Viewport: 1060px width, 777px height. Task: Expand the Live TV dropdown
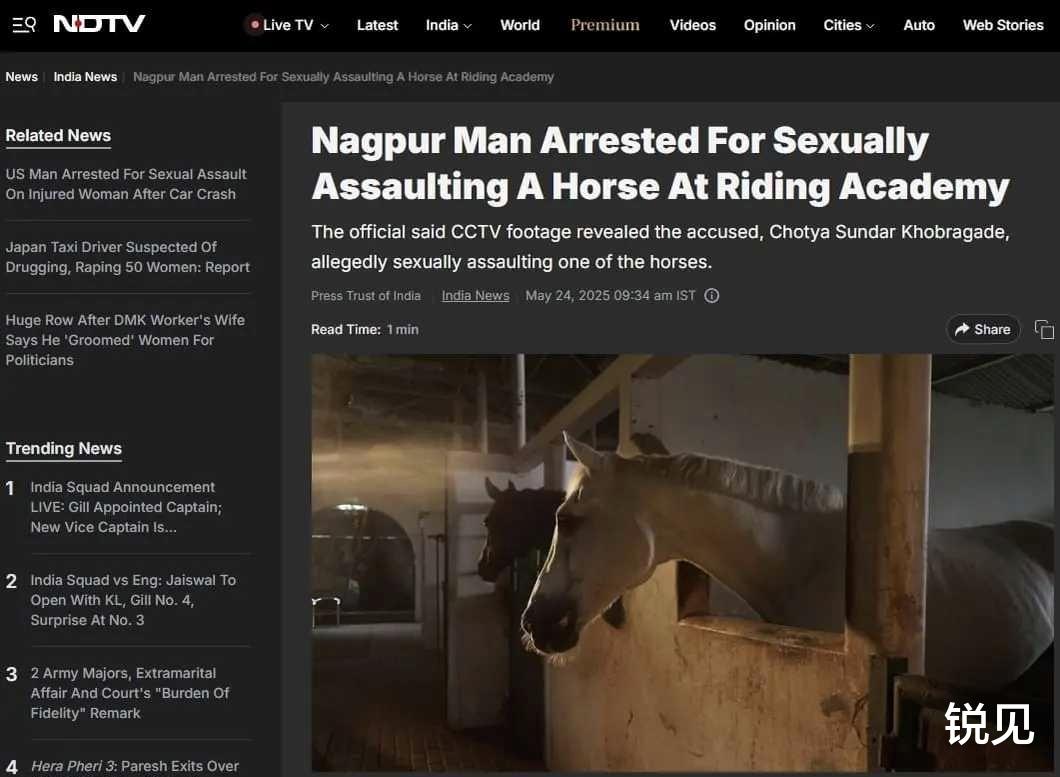[x=324, y=26]
